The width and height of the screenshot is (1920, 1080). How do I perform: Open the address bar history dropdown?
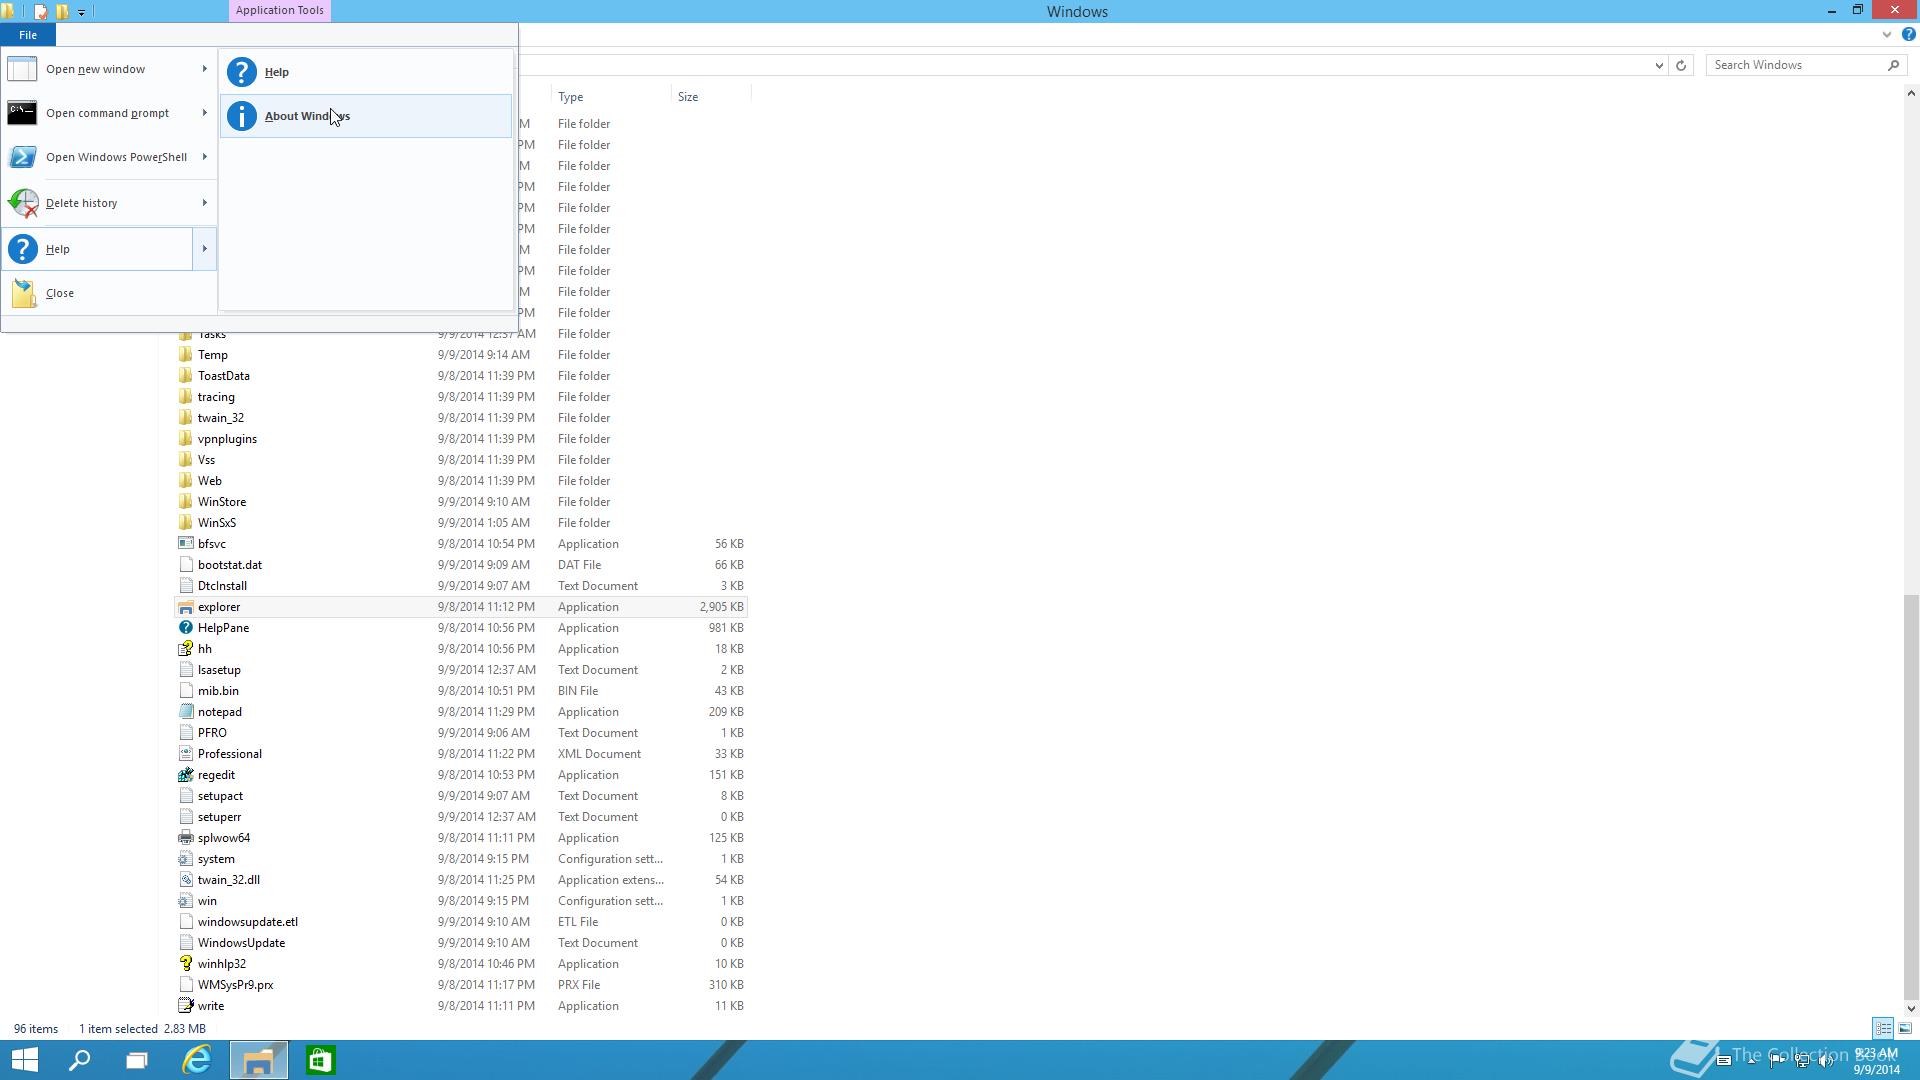coord(1659,65)
